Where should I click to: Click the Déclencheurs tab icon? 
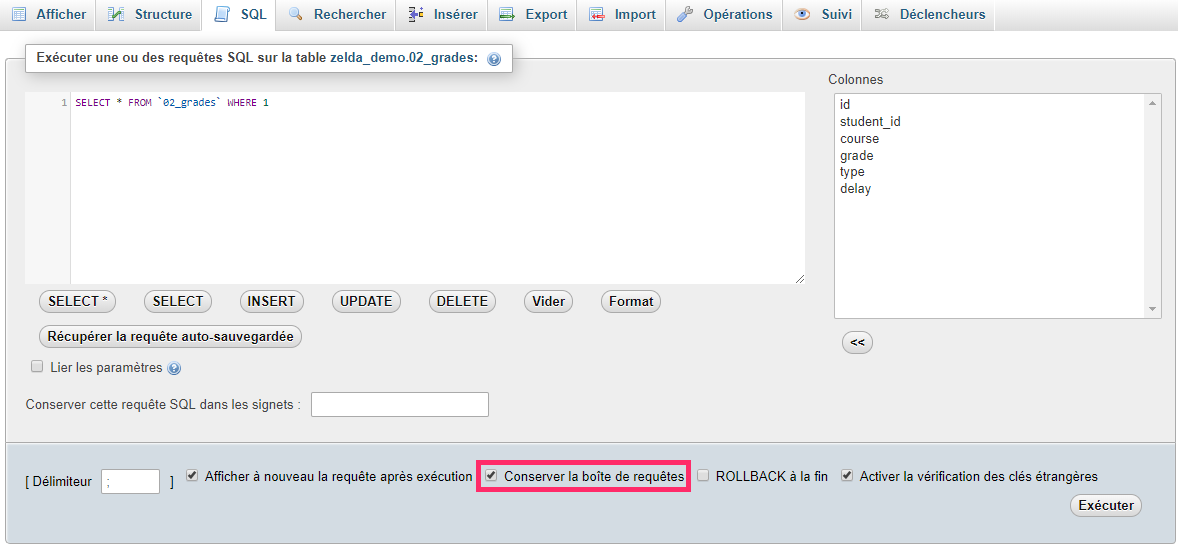881,14
